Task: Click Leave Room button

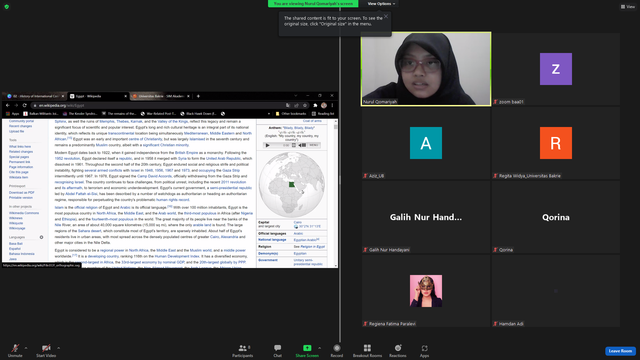Action: (x=620, y=351)
